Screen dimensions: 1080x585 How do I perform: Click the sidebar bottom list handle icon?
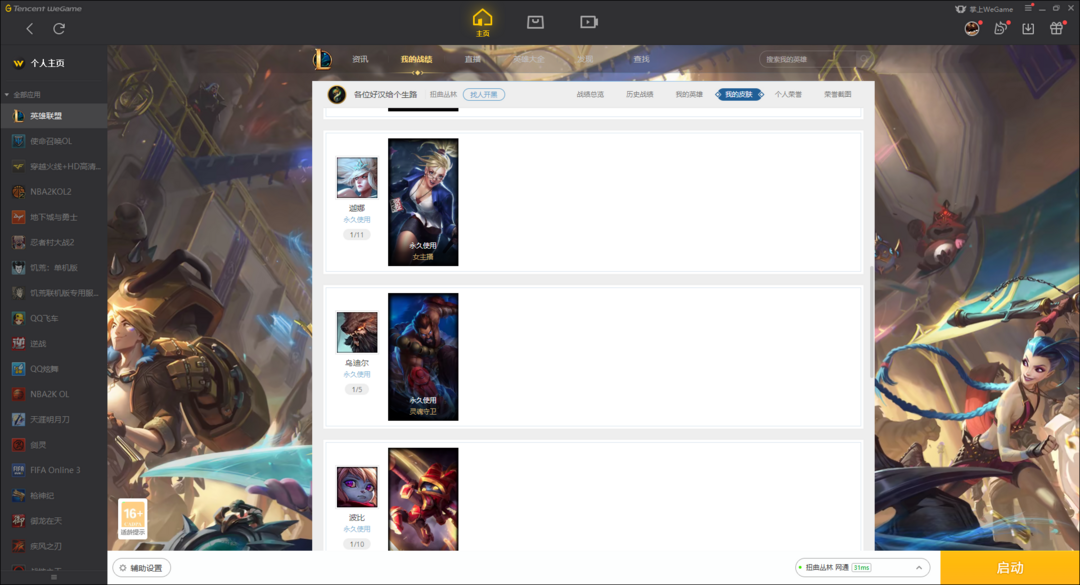point(54,577)
